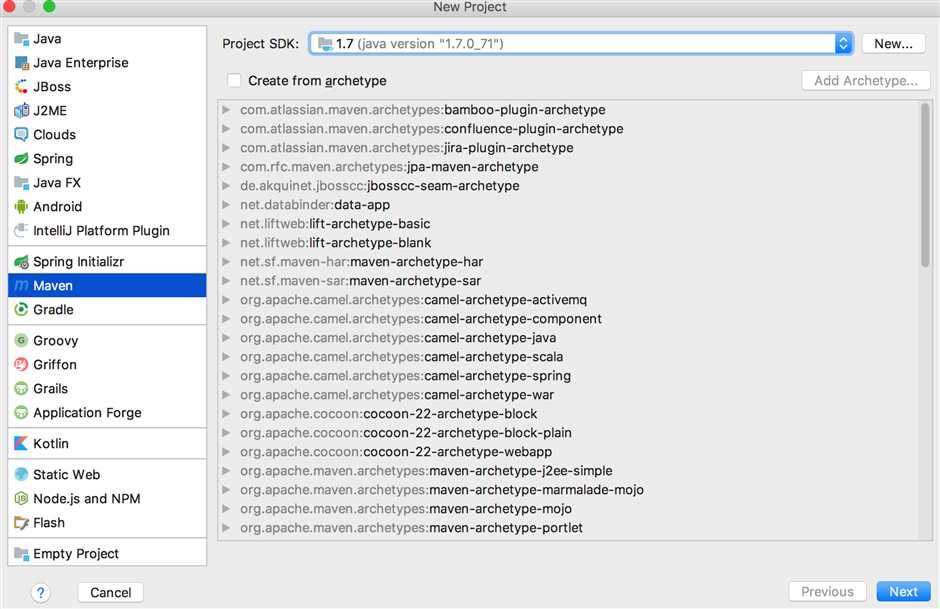
Task: Click the Node.js and NPM icon
Action: (x=21, y=499)
